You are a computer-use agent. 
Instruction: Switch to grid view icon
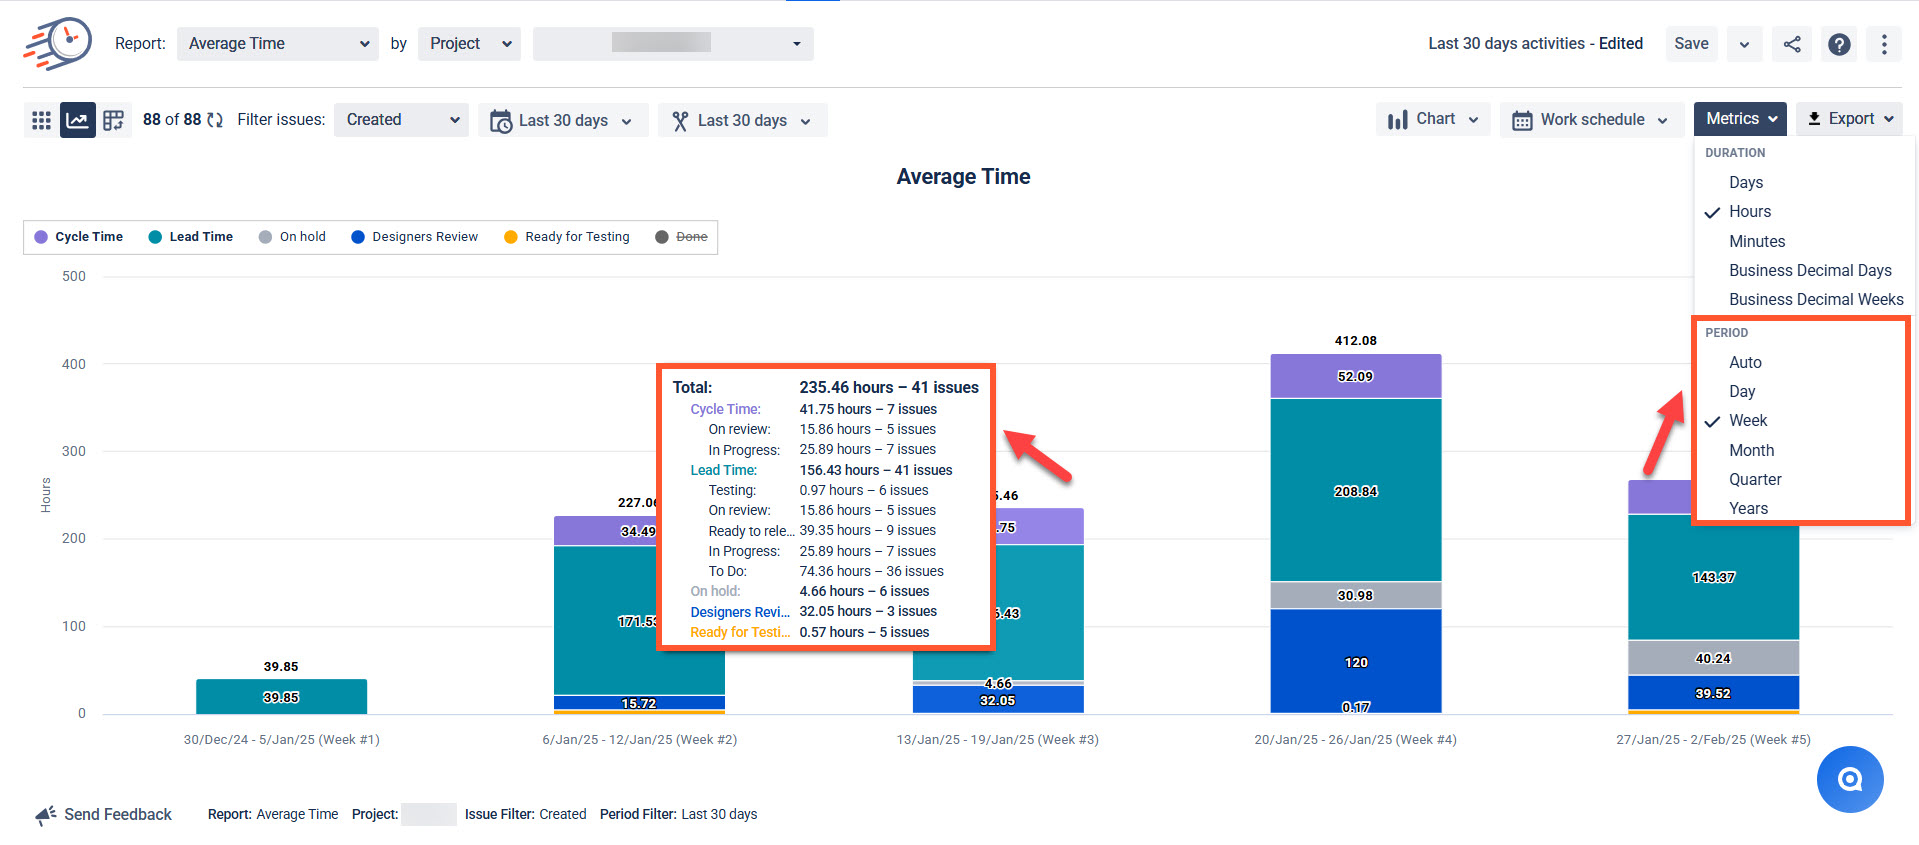(41, 120)
